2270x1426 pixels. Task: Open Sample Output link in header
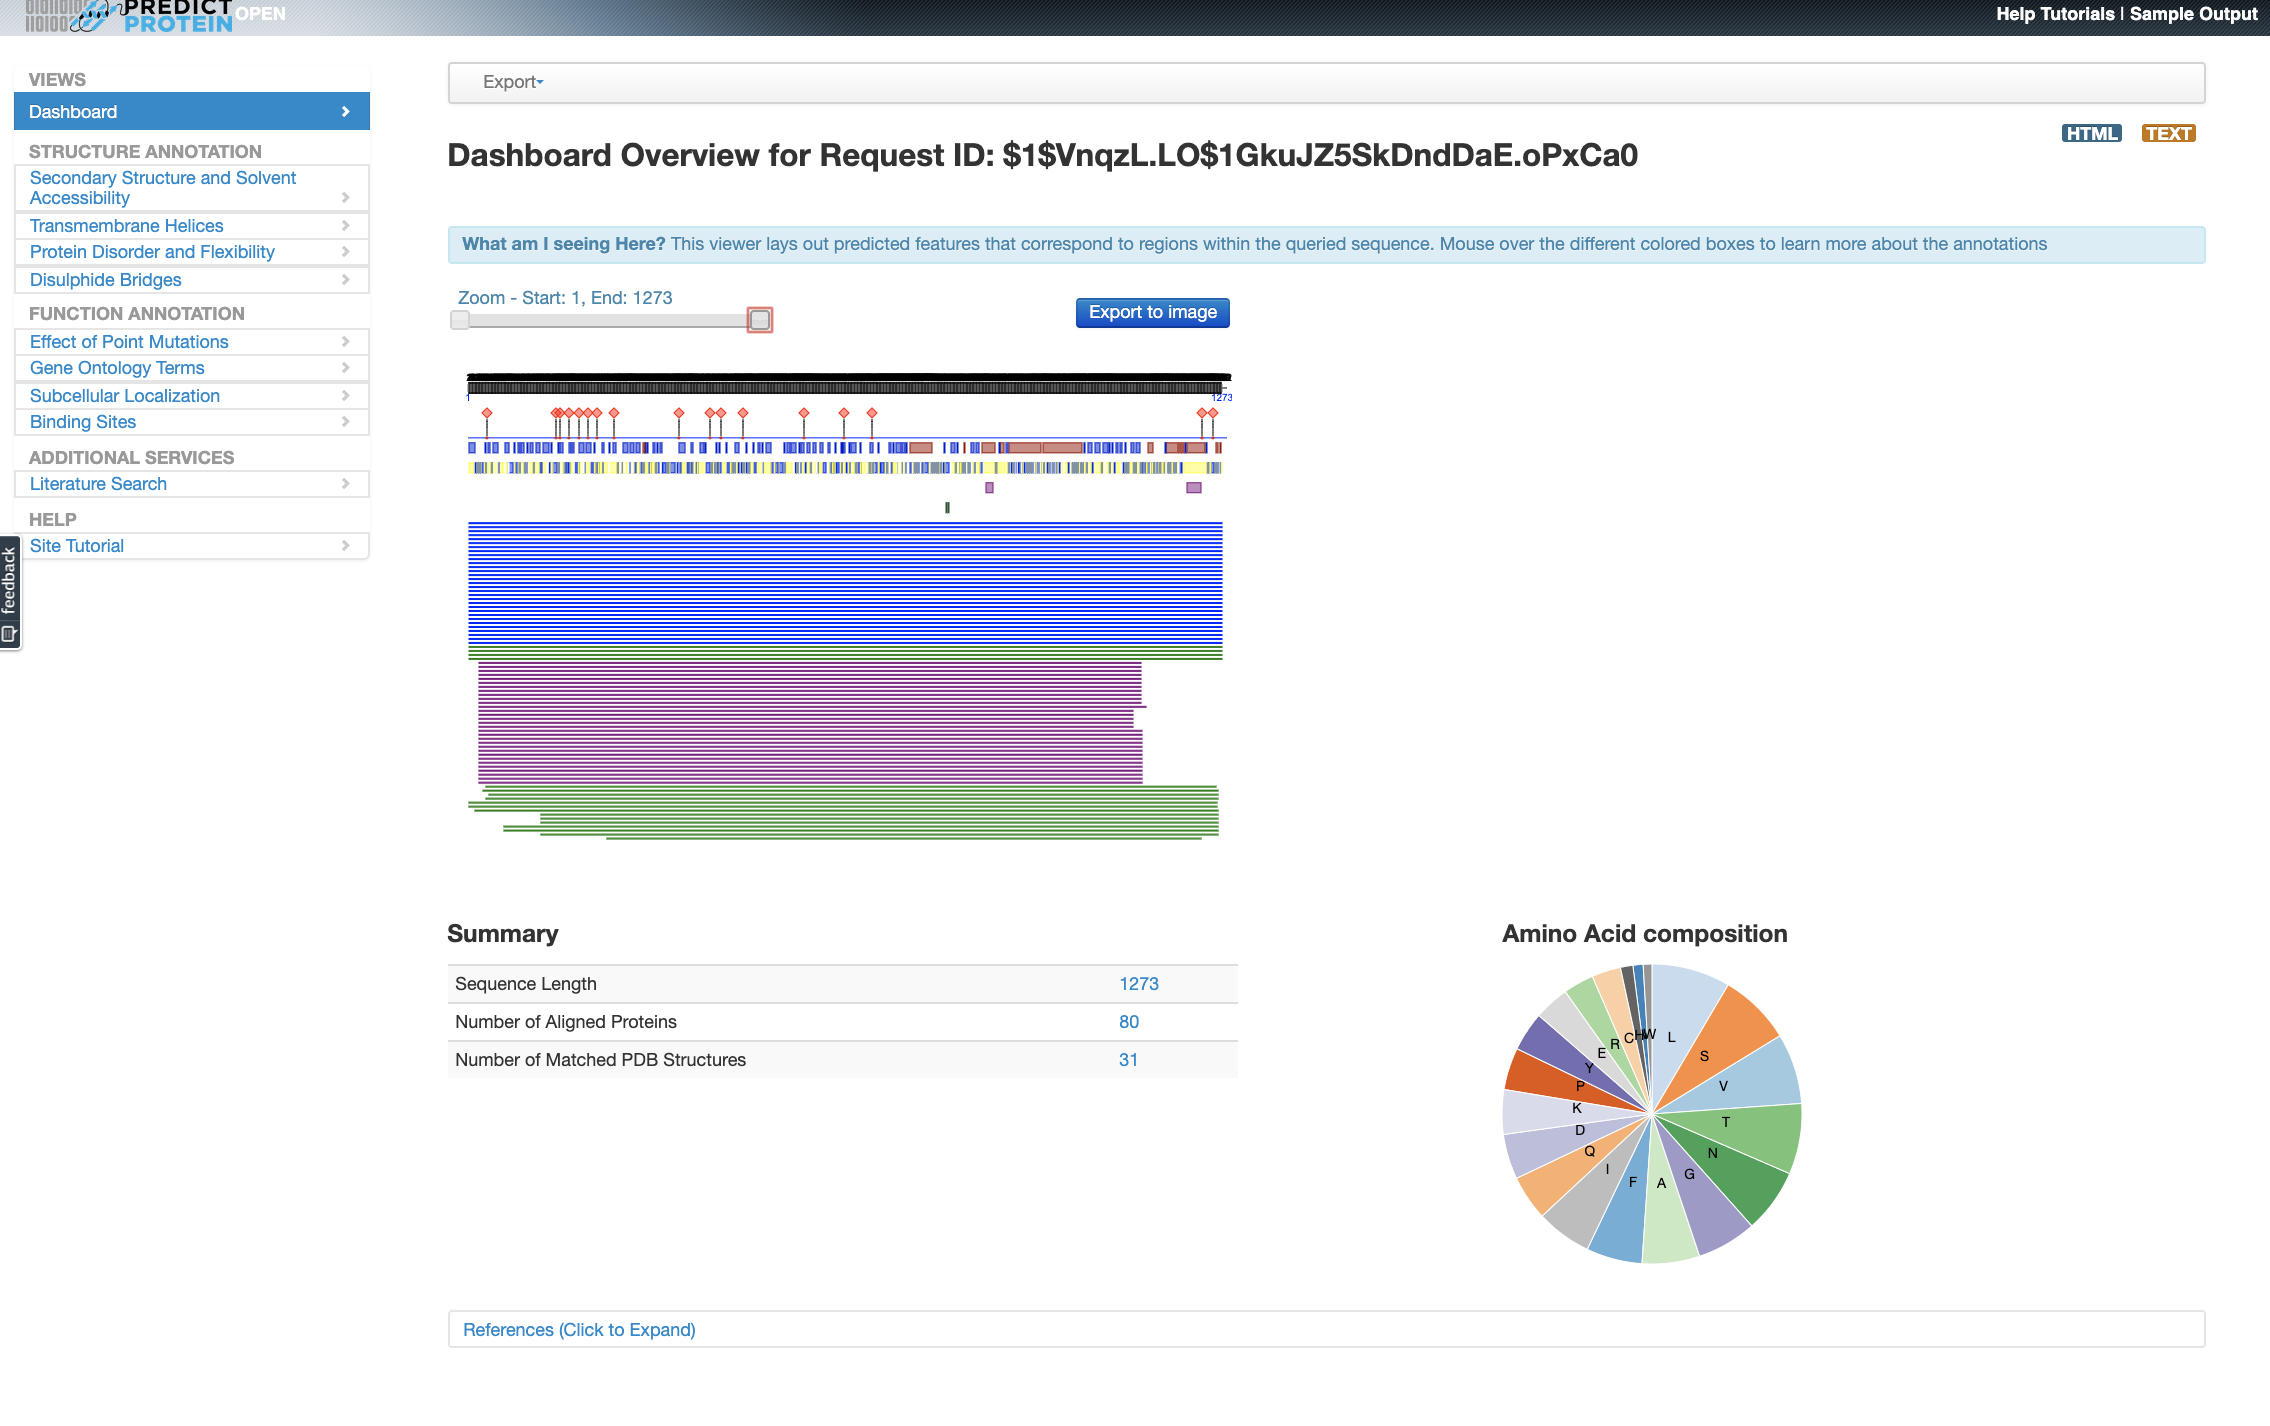2193,14
